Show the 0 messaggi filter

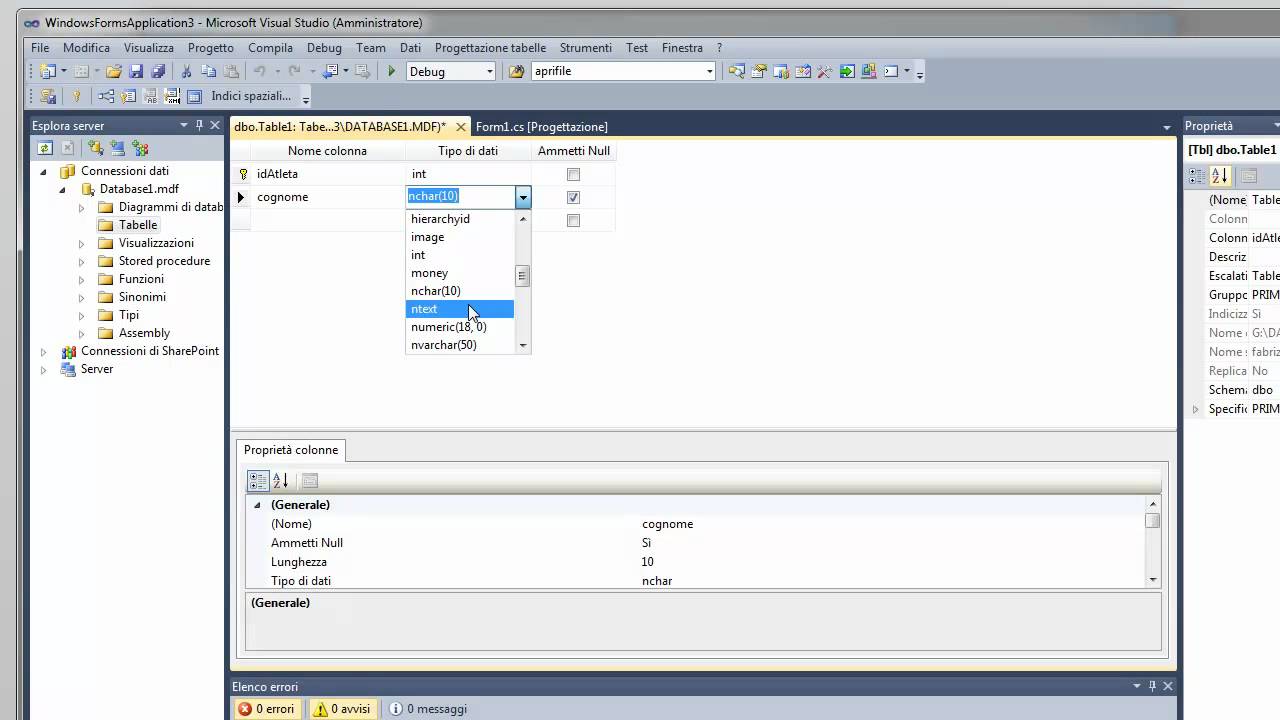pyautogui.click(x=428, y=709)
